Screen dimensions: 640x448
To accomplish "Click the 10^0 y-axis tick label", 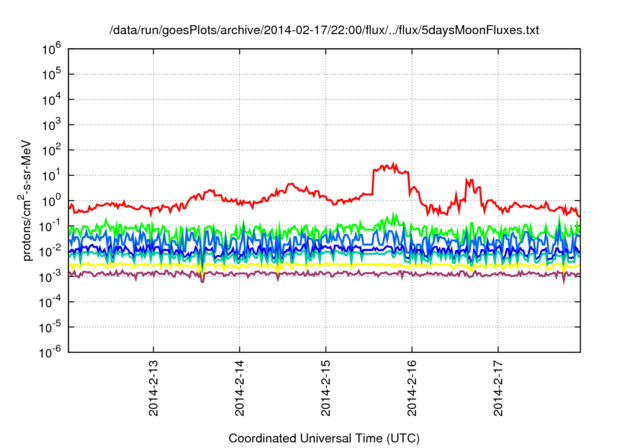I will 51,201.
